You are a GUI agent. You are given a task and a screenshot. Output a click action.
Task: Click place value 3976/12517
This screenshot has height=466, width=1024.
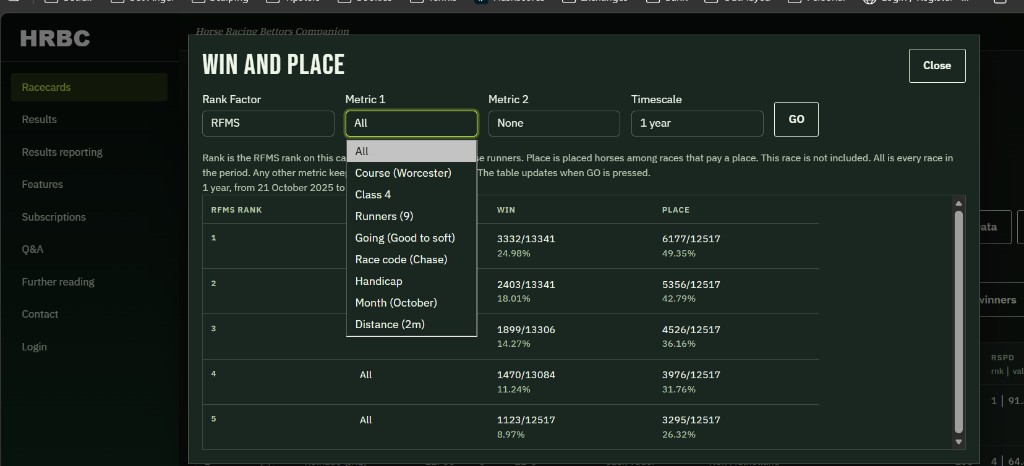click(x=691, y=375)
